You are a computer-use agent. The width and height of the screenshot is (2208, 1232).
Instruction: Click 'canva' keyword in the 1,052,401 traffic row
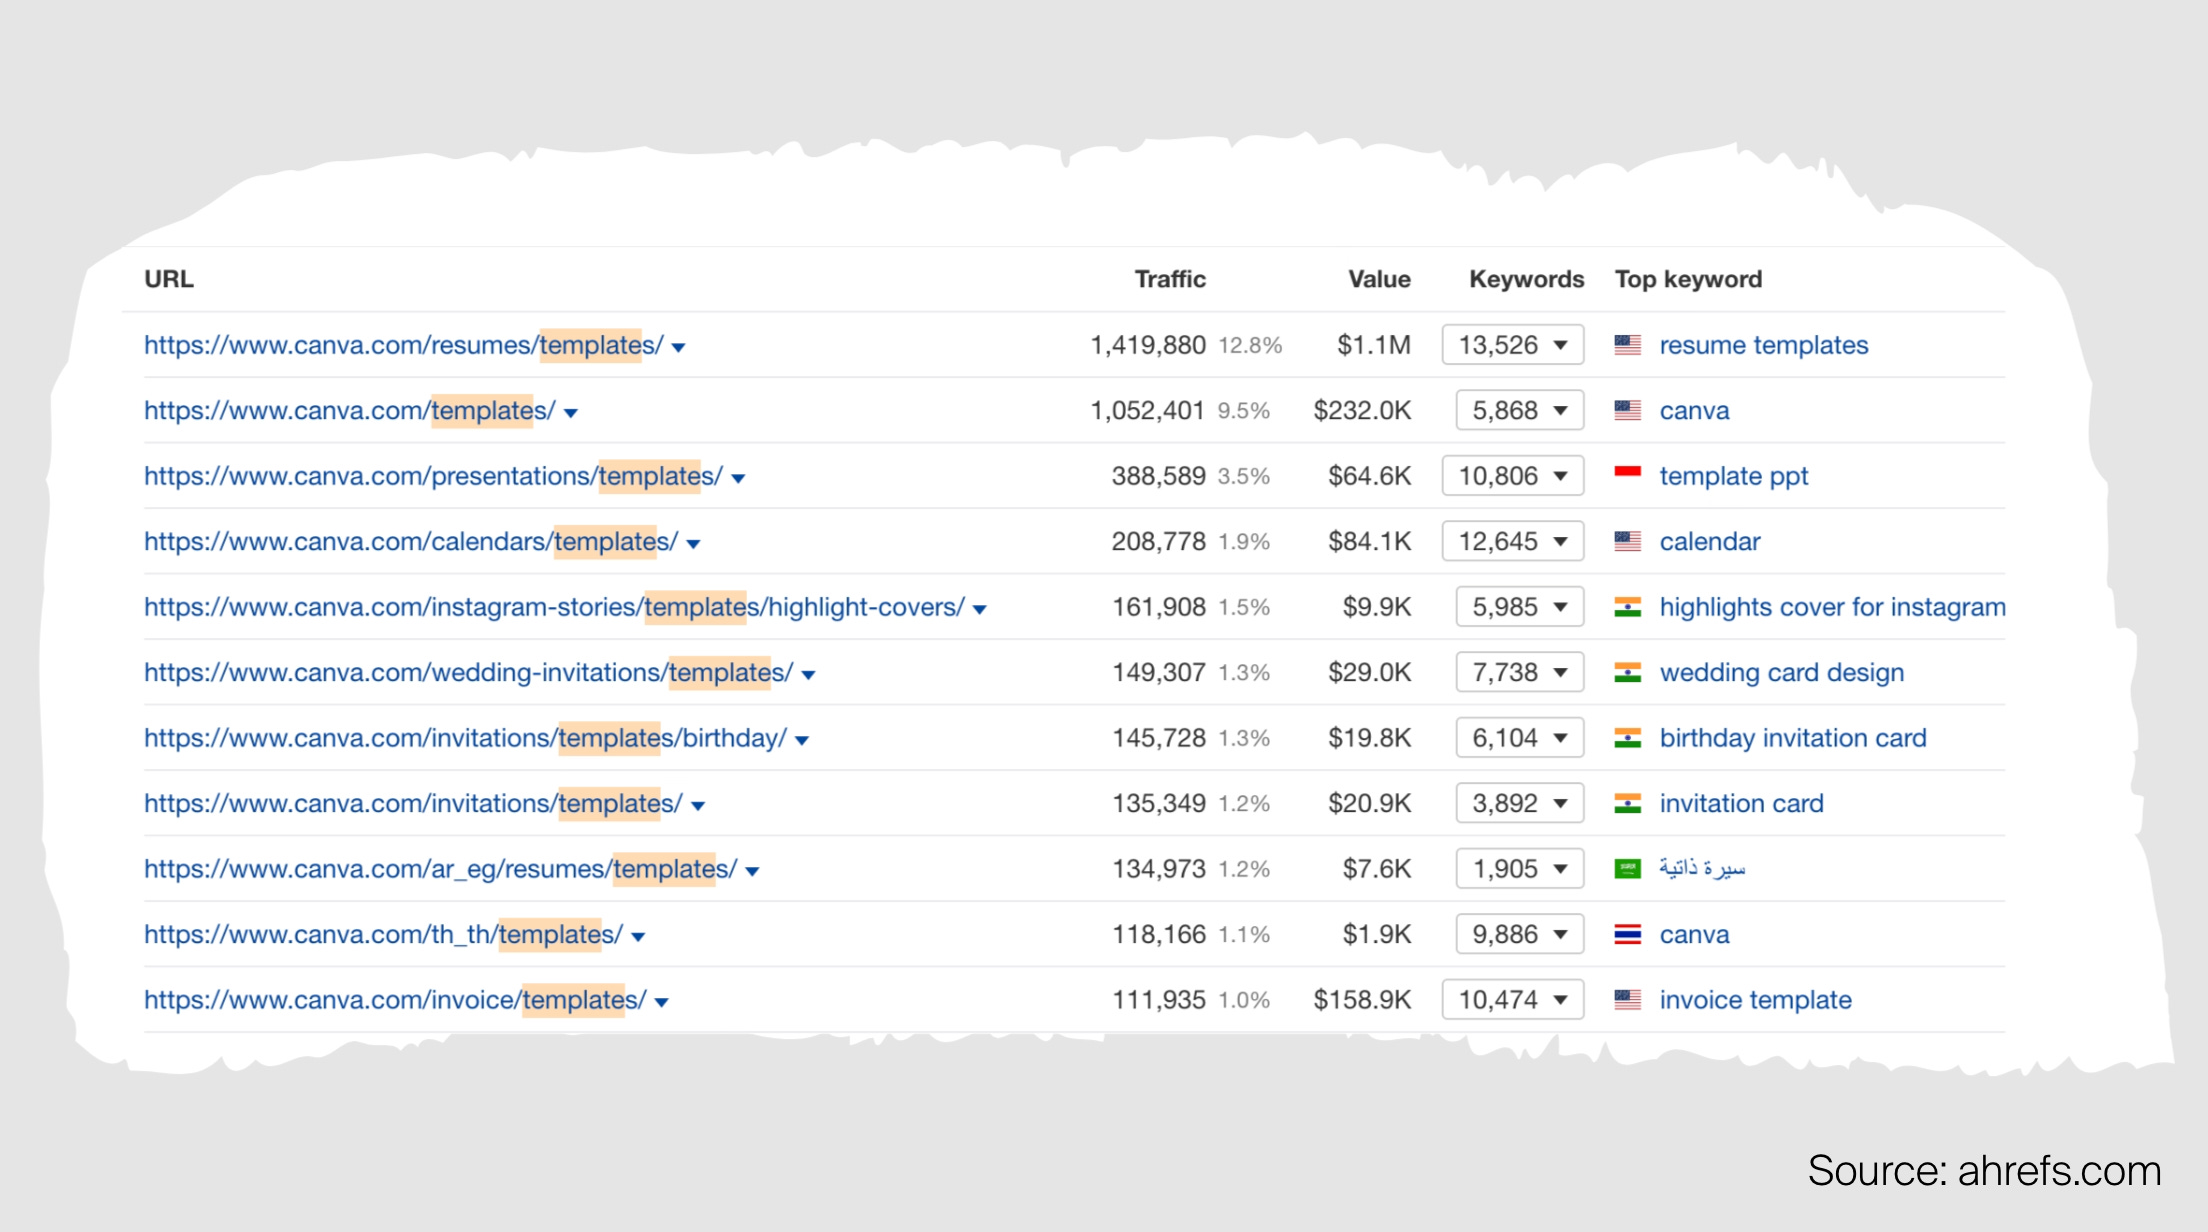pyautogui.click(x=1694, y=411)
